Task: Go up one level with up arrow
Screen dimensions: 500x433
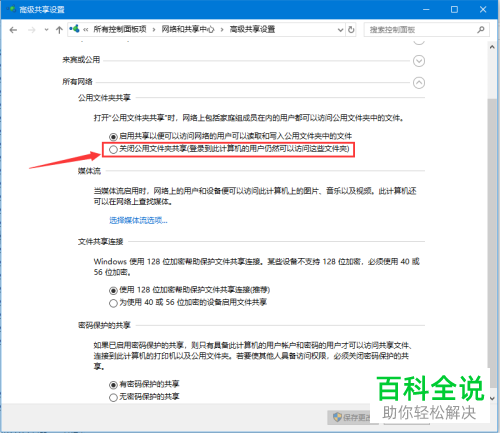Action: (59, 30)
